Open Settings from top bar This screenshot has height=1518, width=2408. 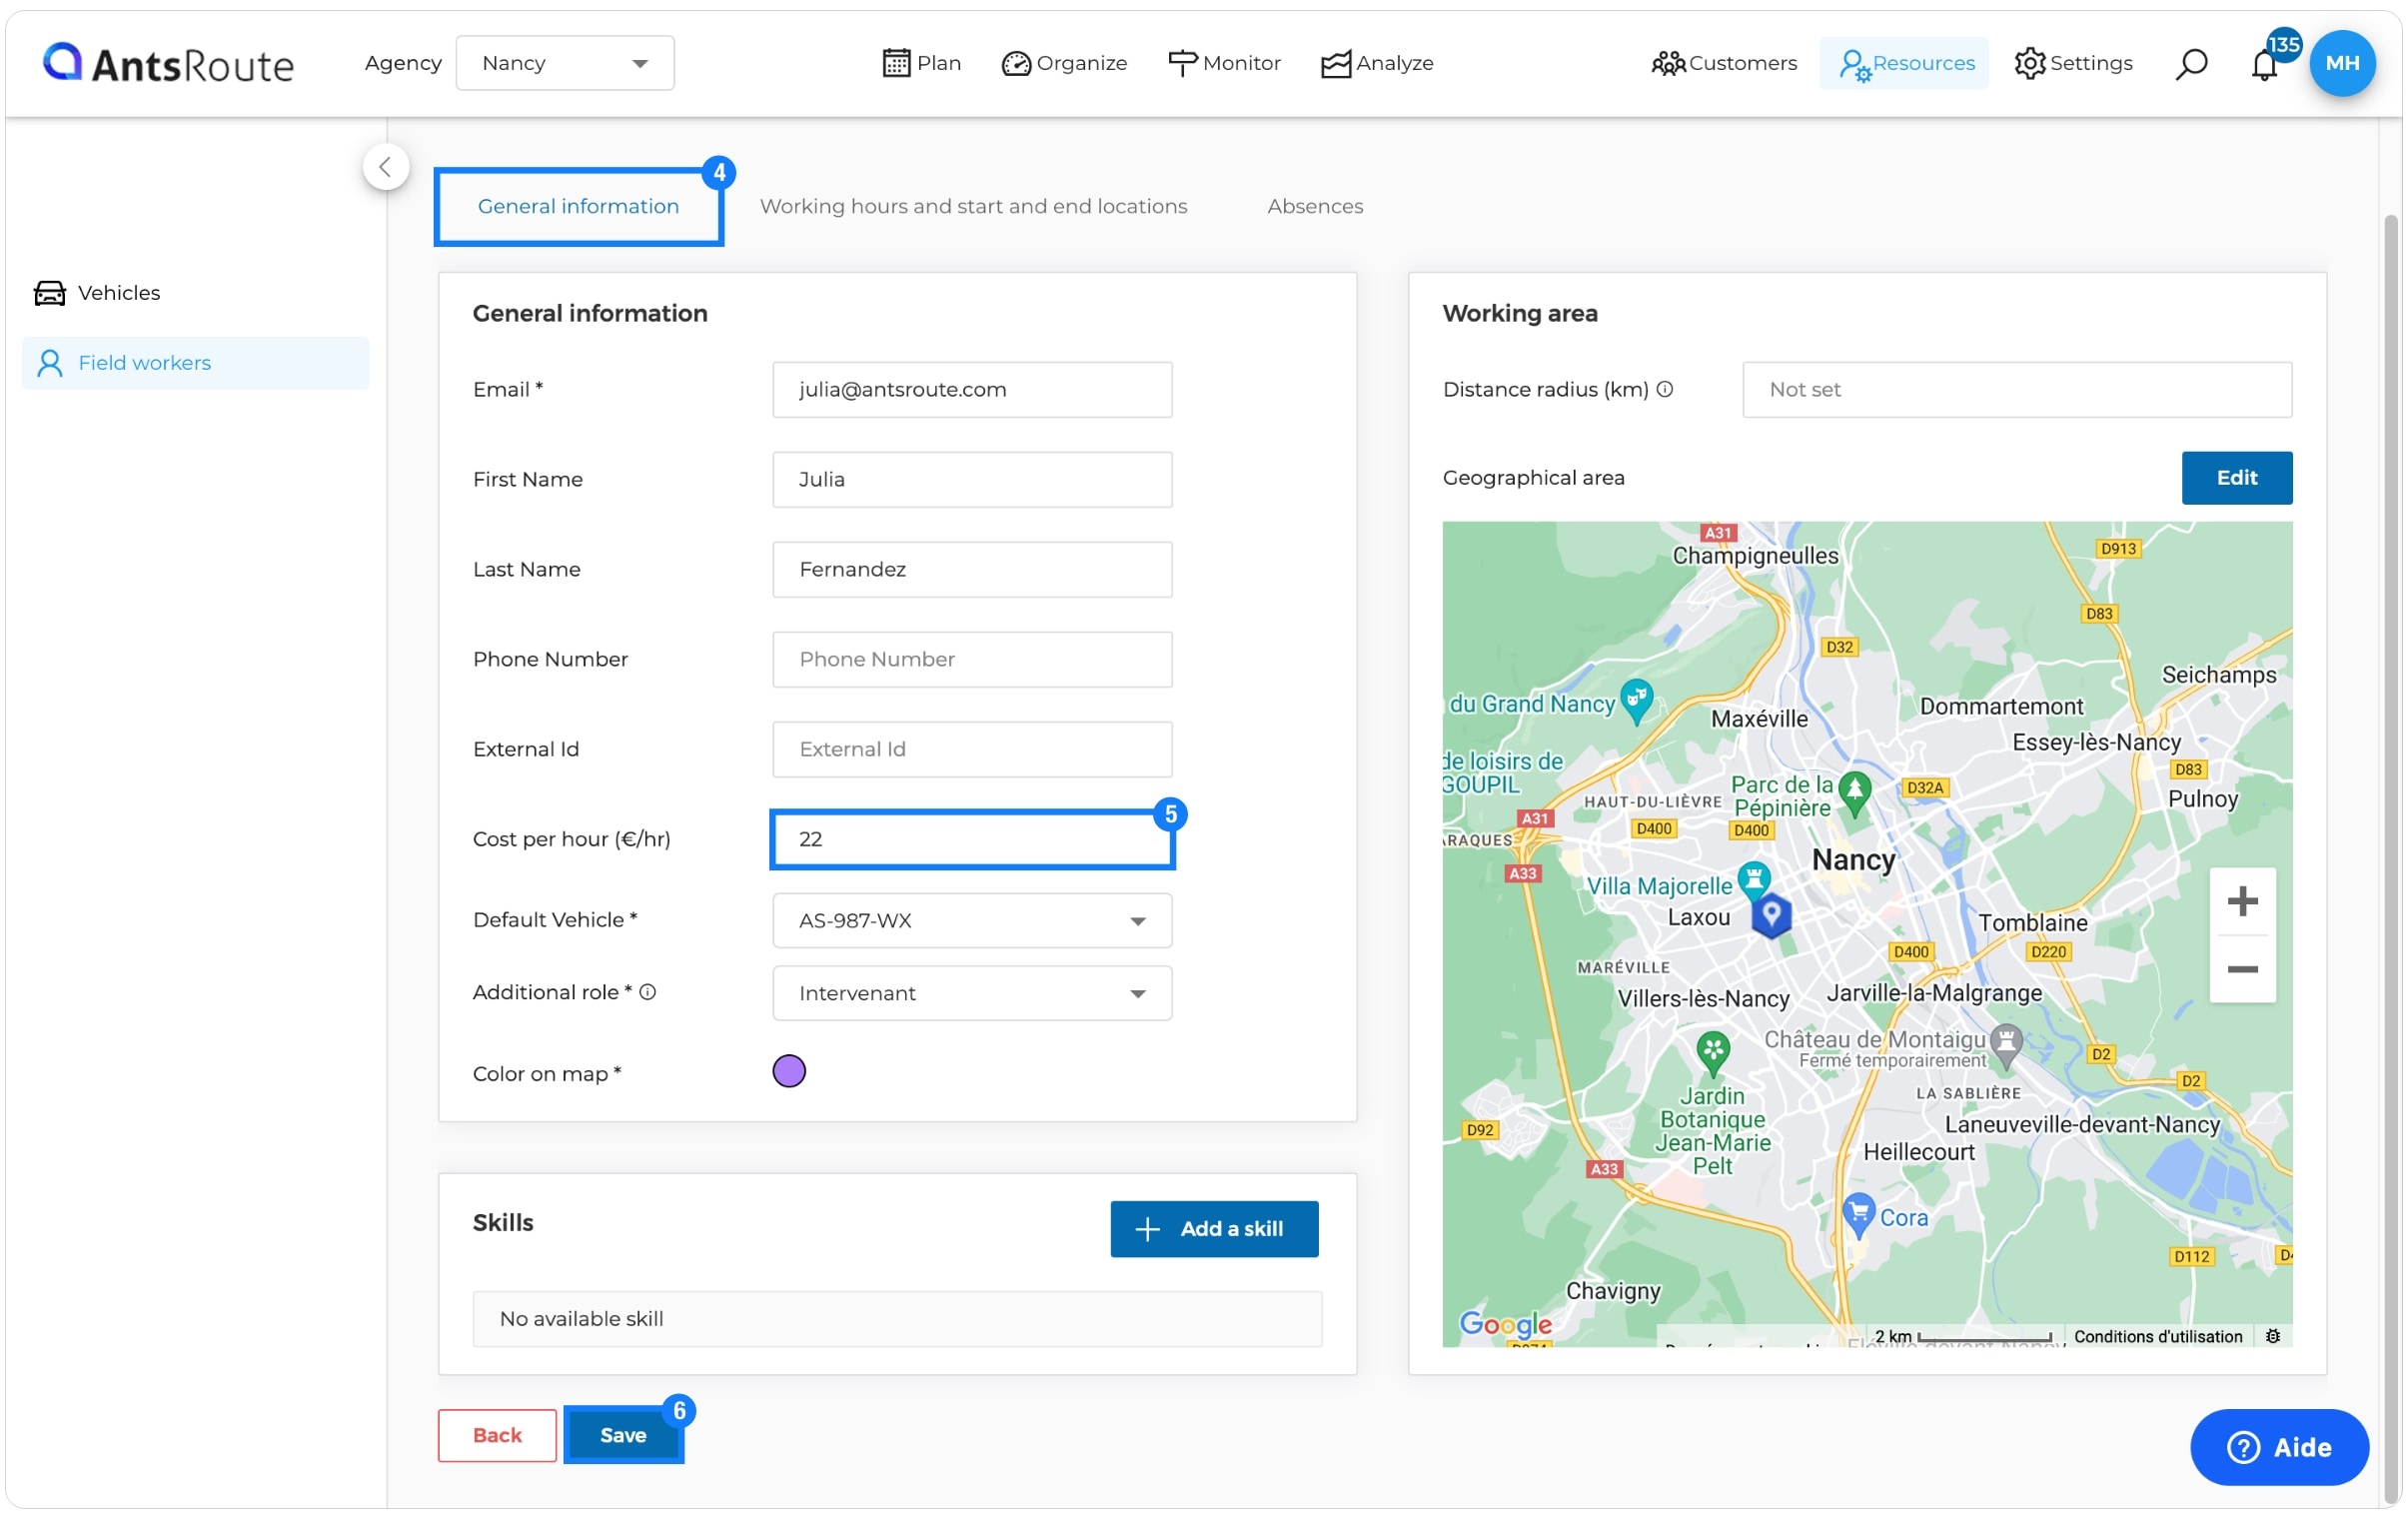[x=2074, y=63]
